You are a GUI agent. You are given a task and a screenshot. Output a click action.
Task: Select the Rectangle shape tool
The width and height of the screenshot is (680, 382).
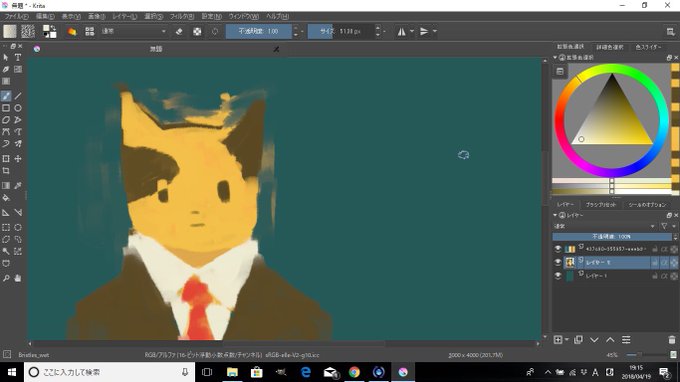click(6, 108)
